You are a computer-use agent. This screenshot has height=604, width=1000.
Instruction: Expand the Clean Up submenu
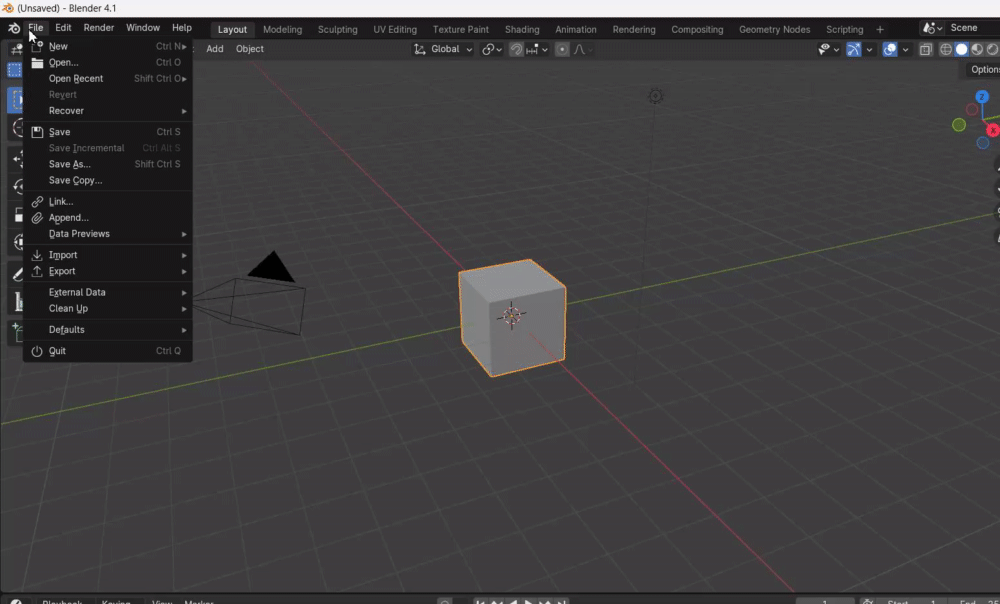coord(107,309)
